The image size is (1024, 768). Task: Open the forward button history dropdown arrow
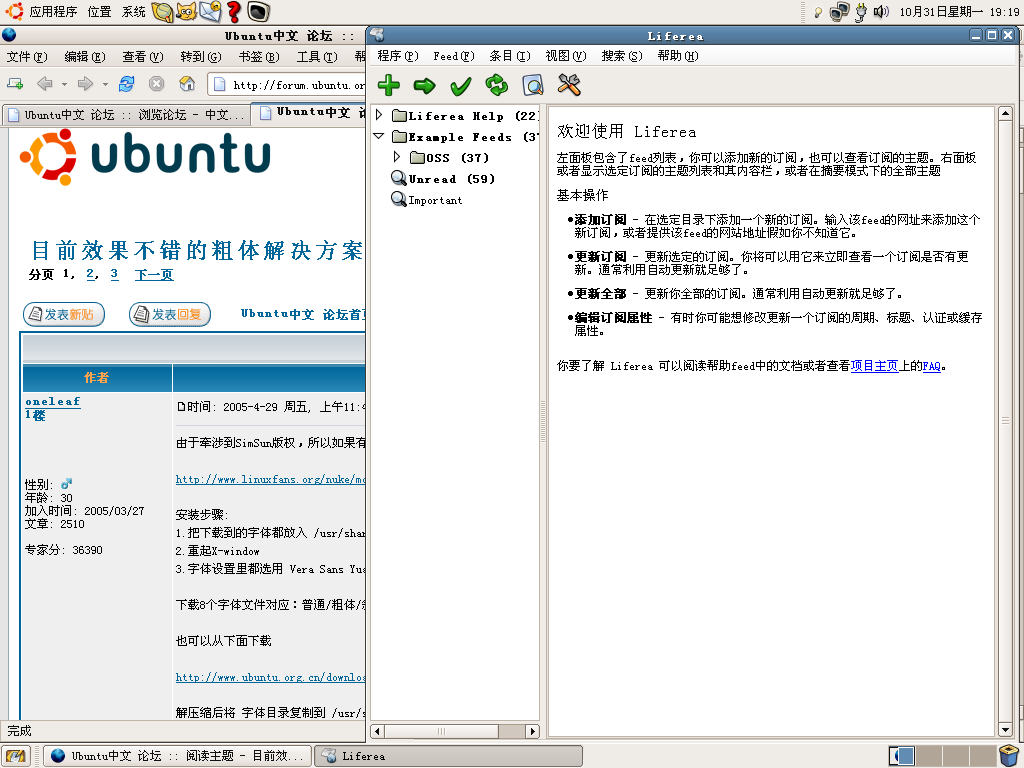click(x=105, y=84)
